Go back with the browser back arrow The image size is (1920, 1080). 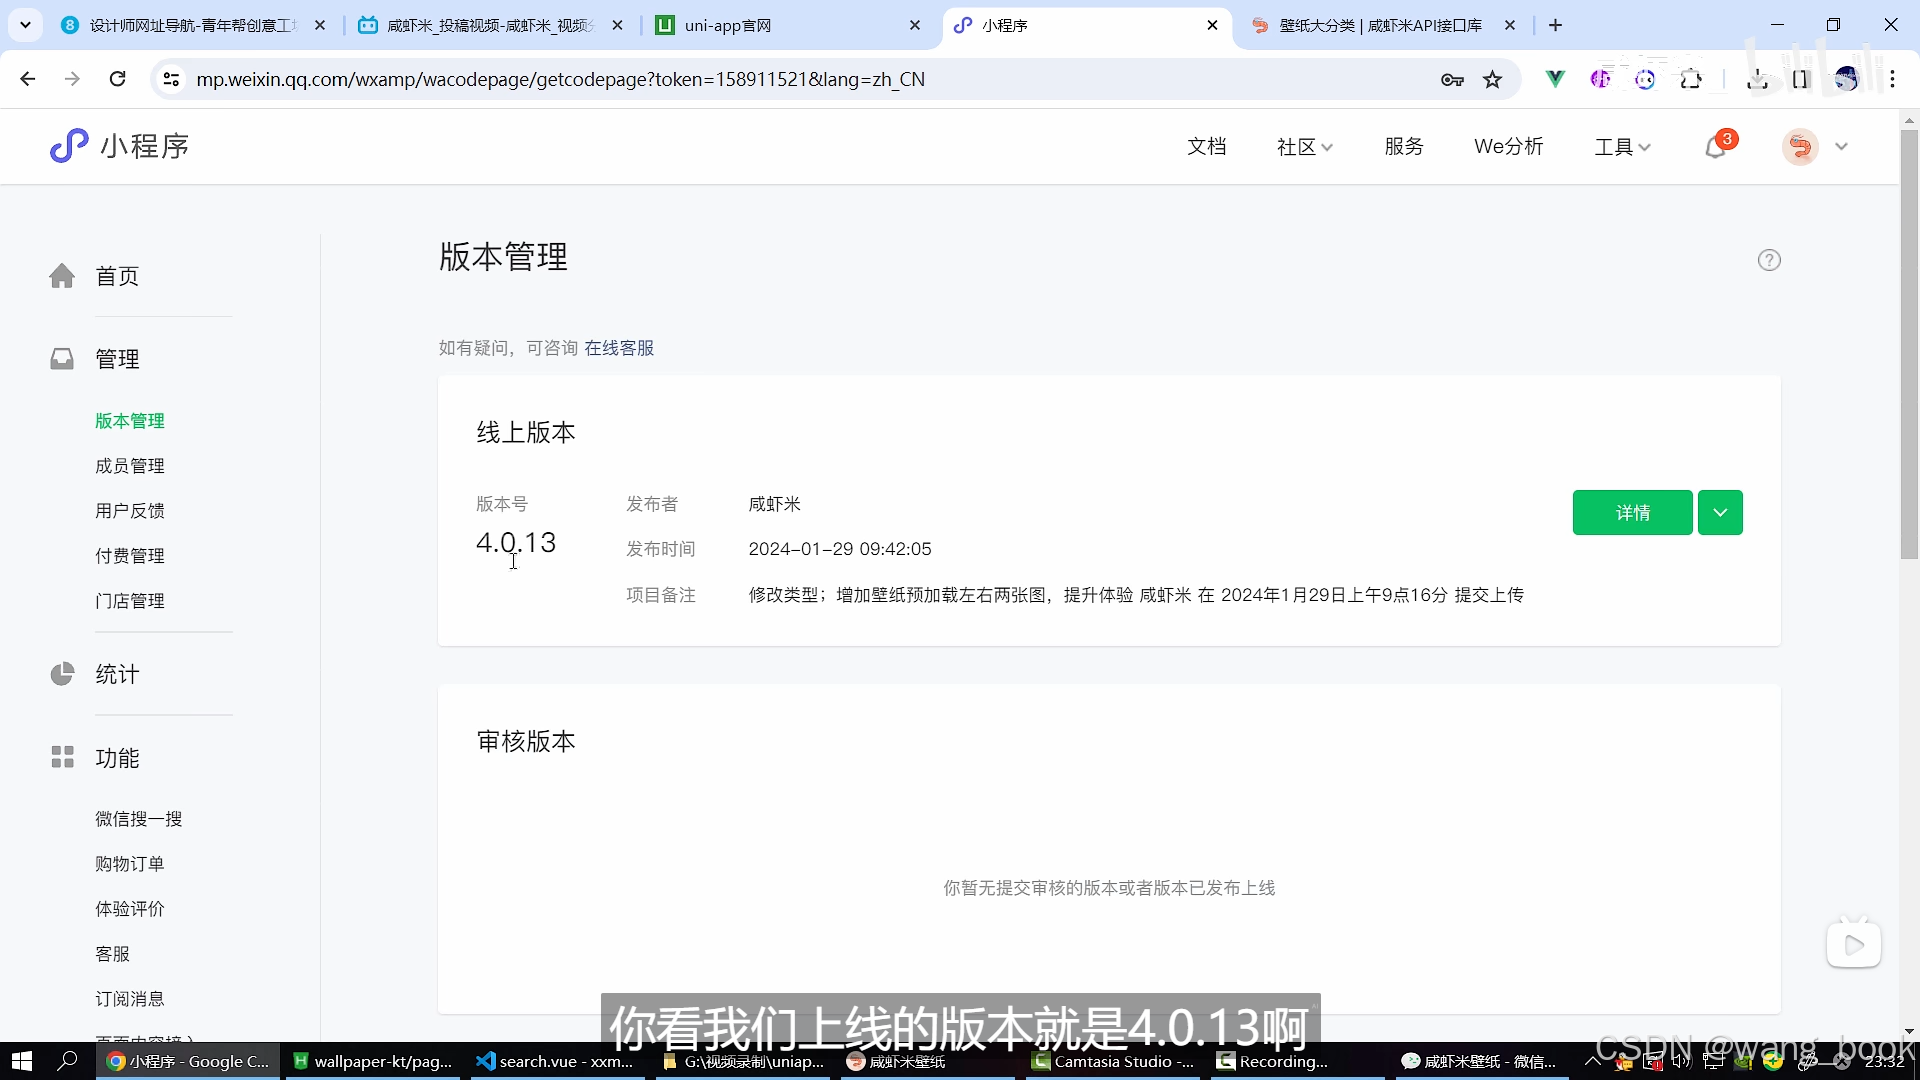coord(28,79)
